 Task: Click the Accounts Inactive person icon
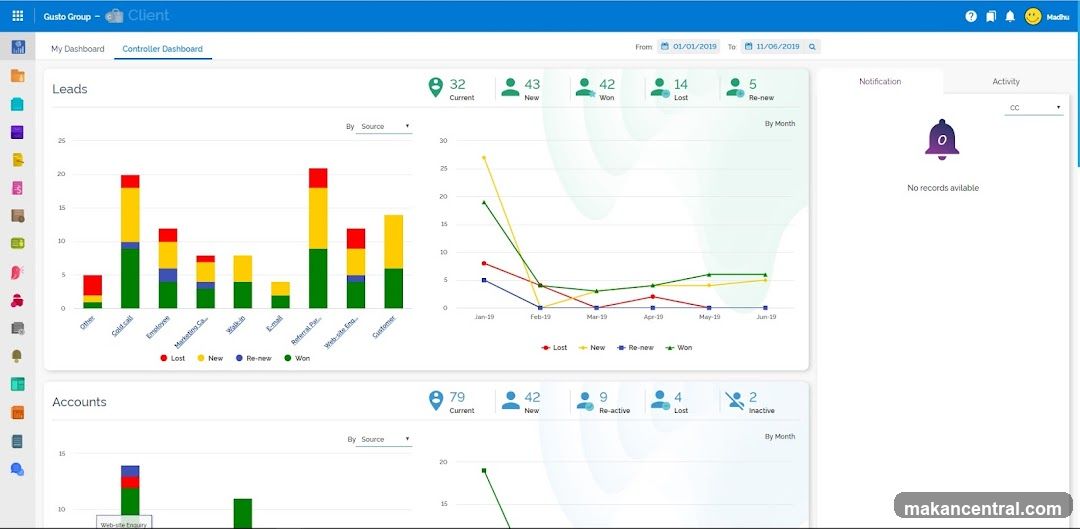pyautogui.click(x=734, y=400)
